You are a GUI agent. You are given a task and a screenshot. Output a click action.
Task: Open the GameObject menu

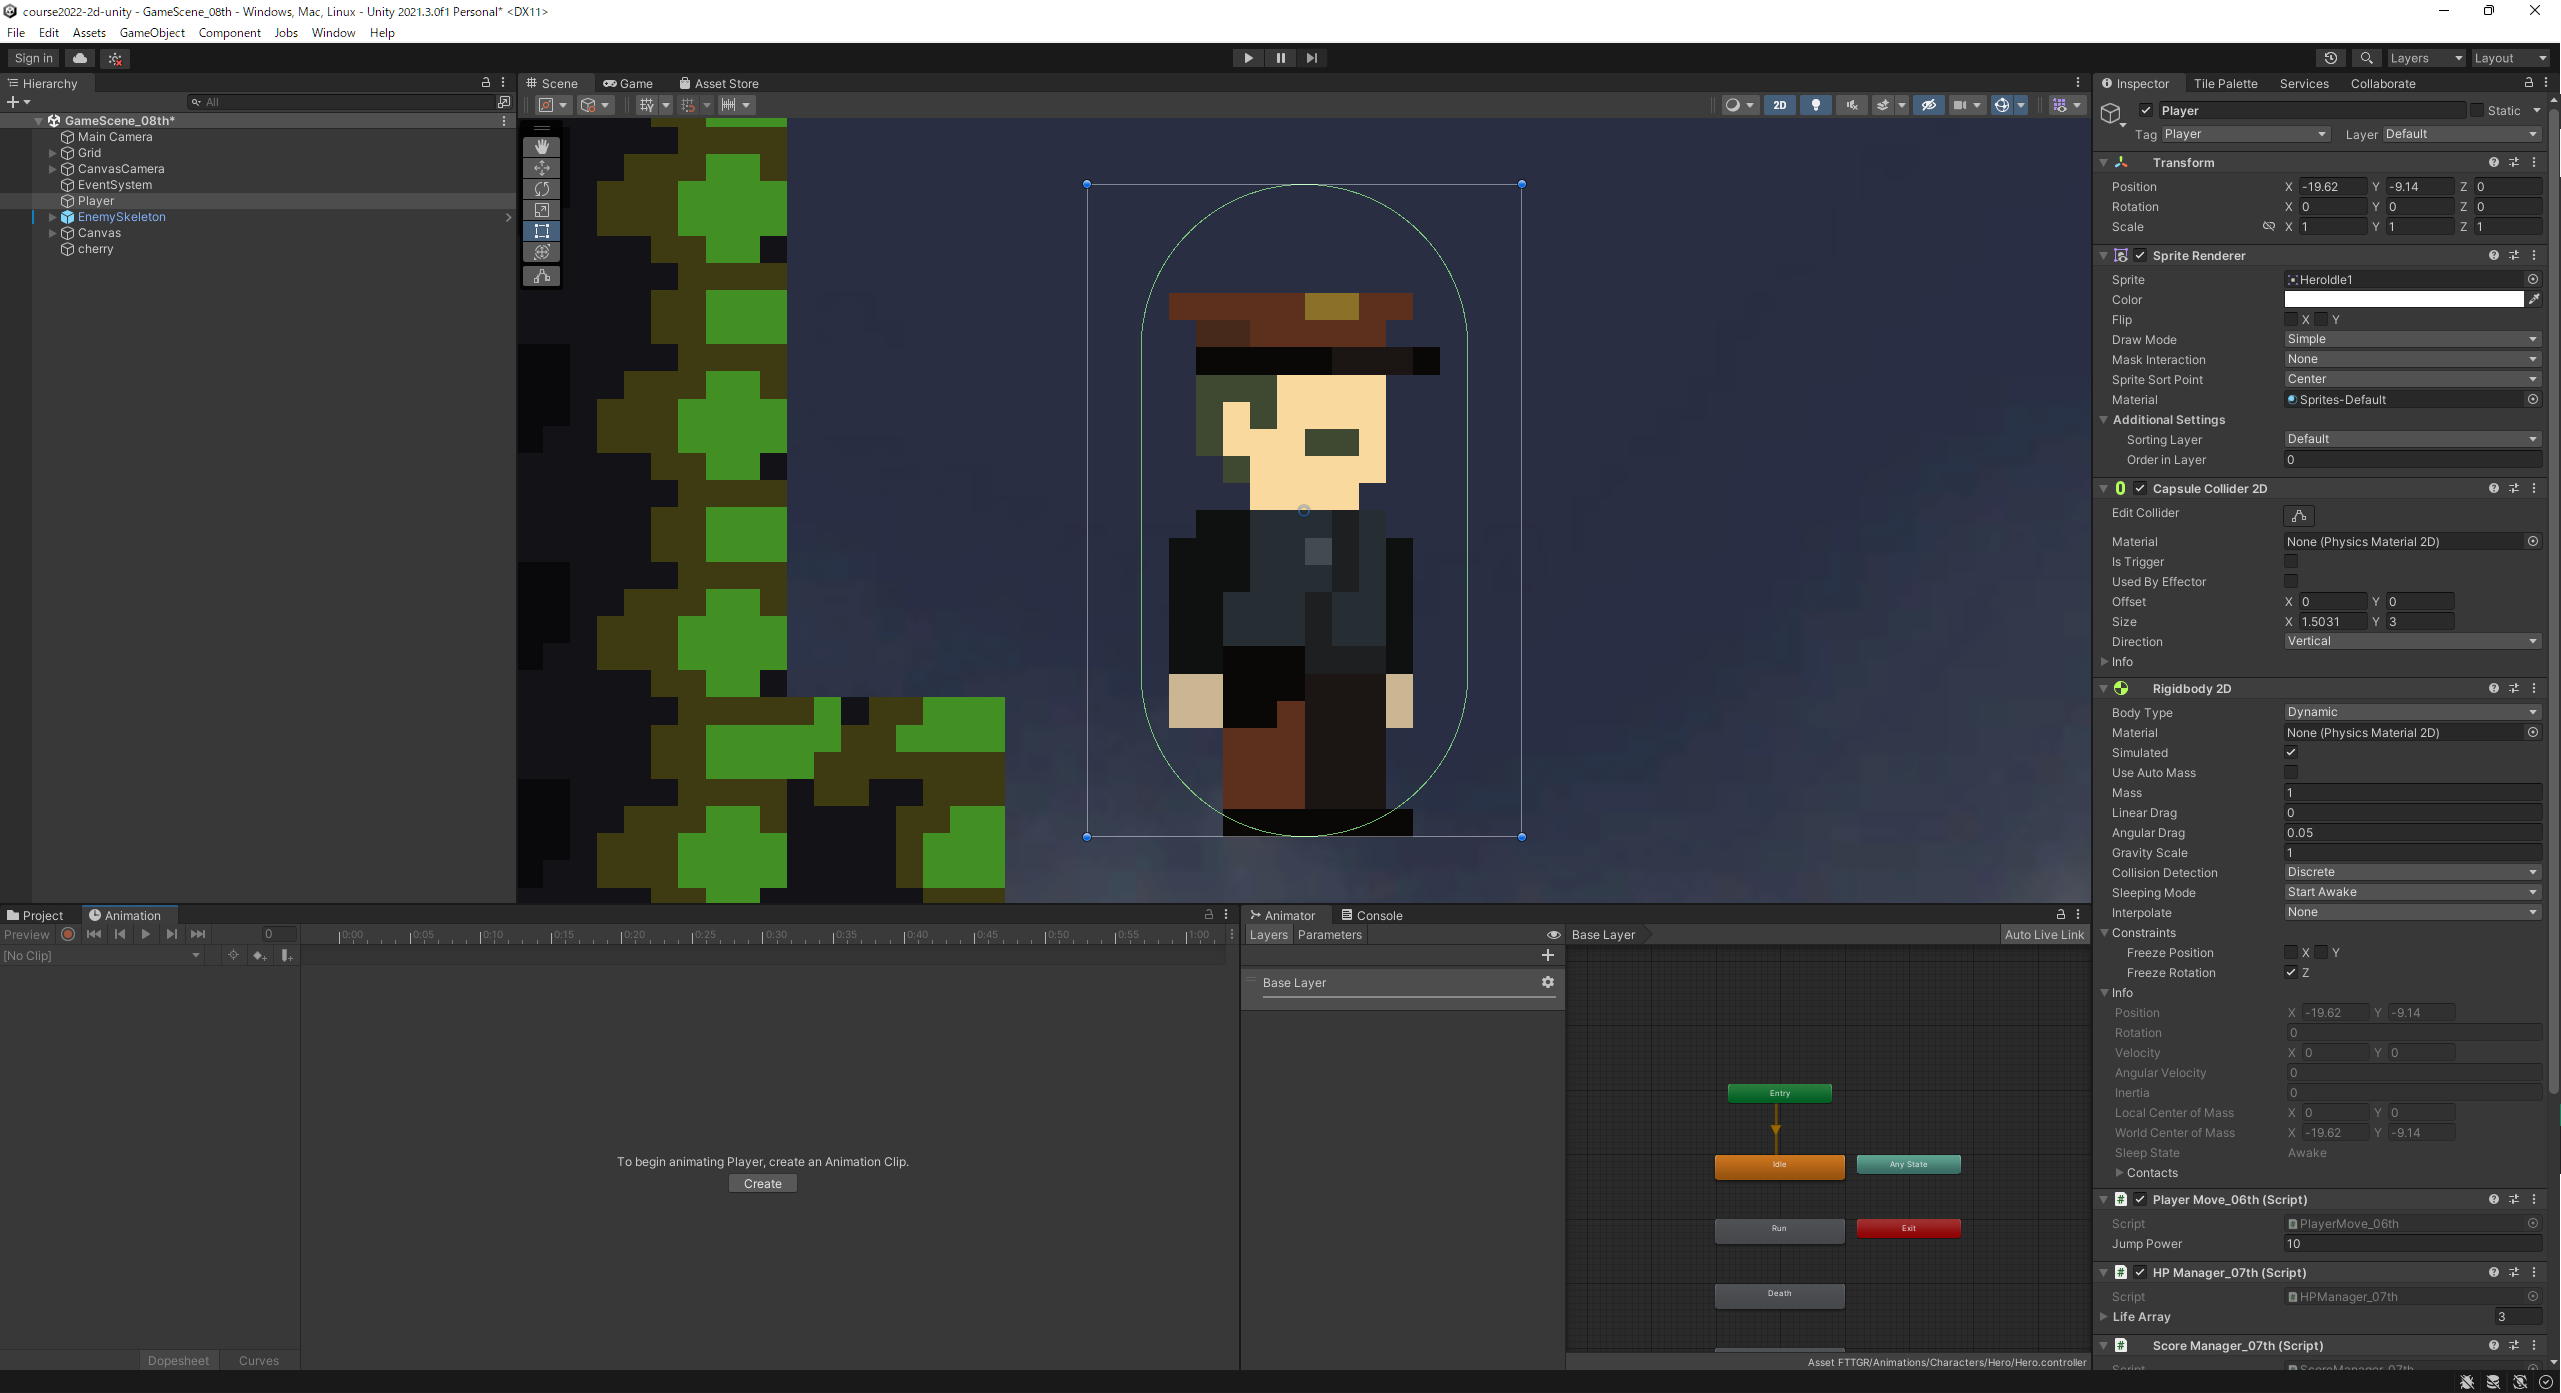[152, 33]
